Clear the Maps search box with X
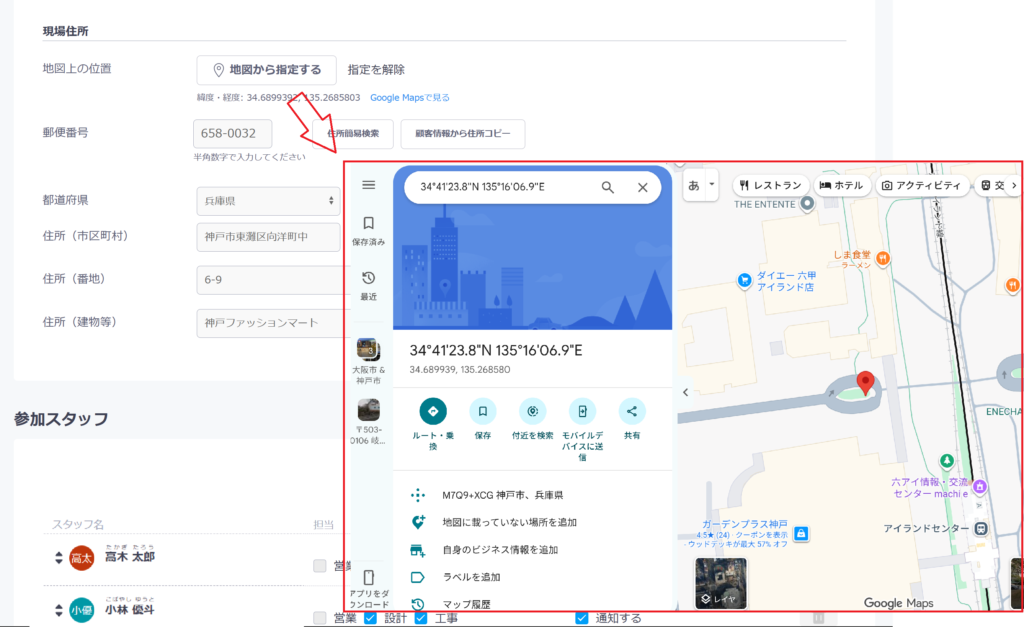The image size is (1024, 627). click(643, 187)
